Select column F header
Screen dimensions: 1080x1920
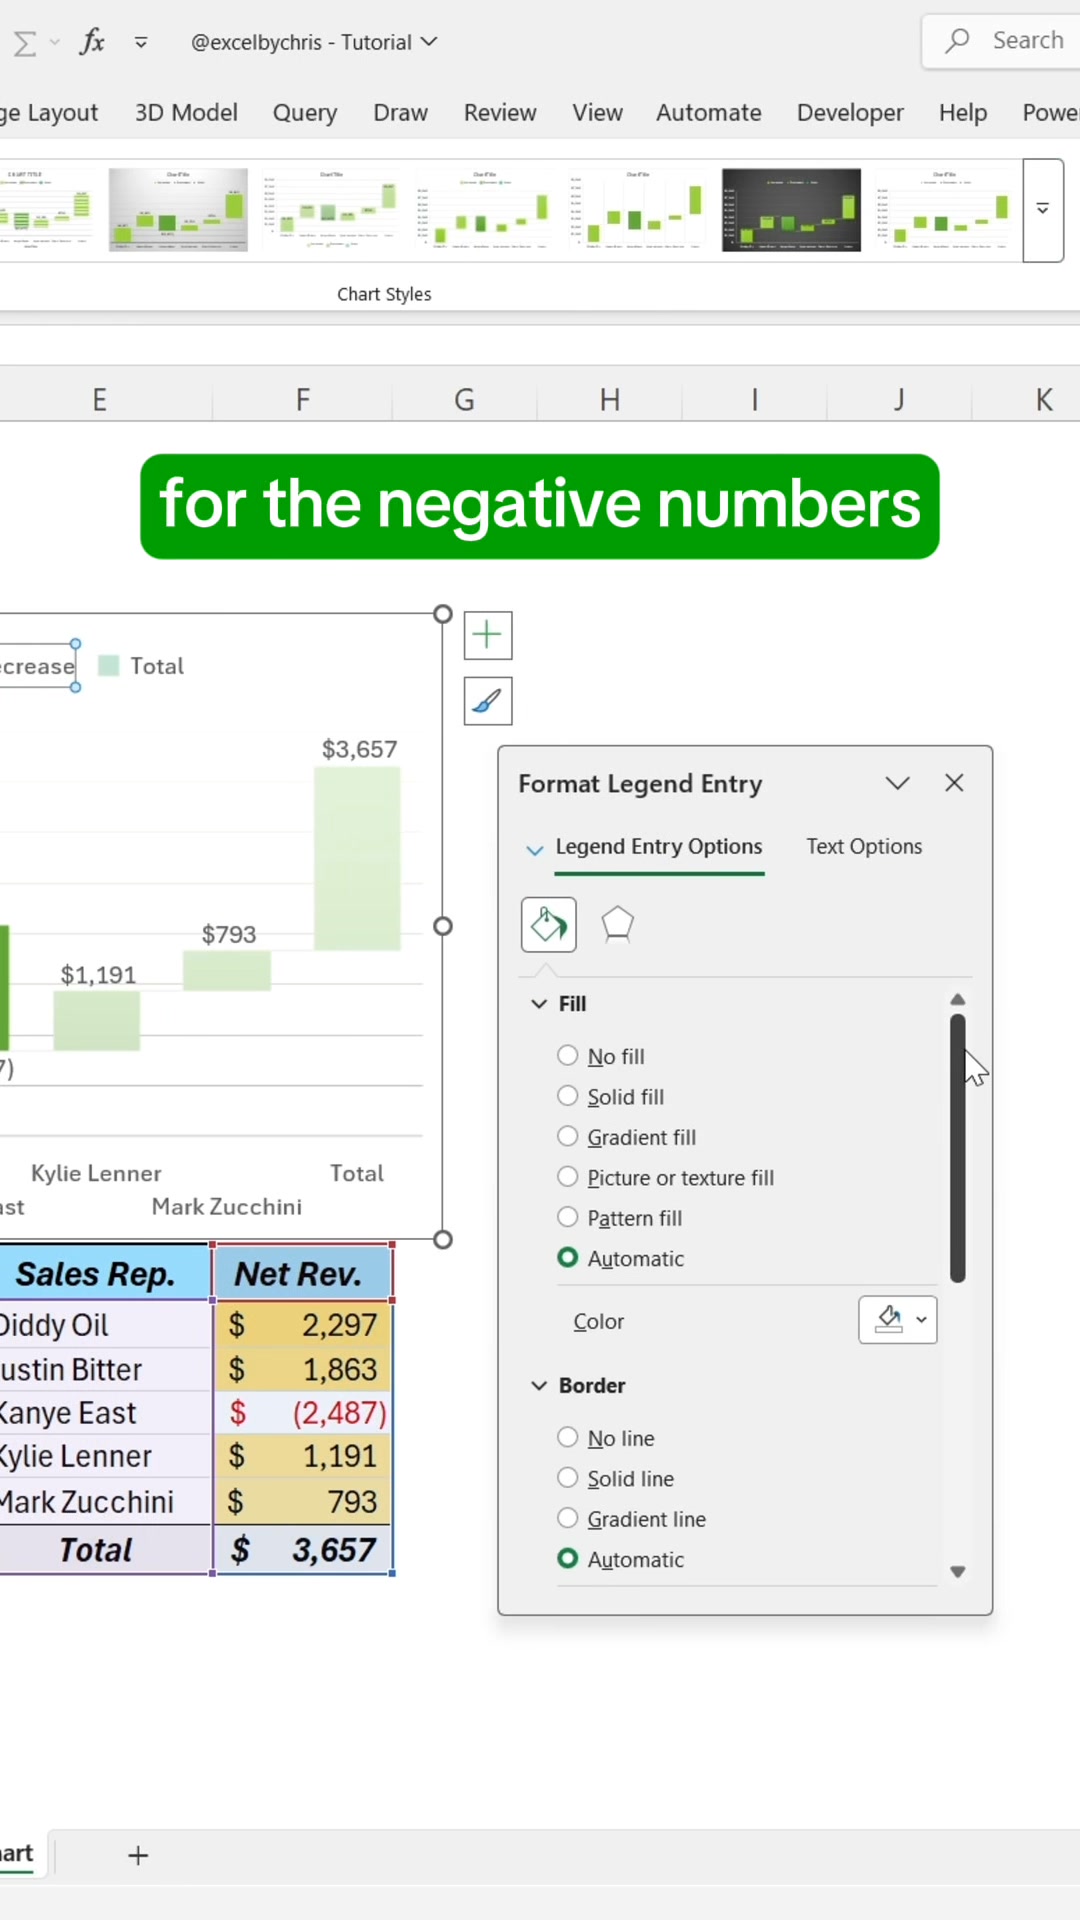click(x=302, y=400)
